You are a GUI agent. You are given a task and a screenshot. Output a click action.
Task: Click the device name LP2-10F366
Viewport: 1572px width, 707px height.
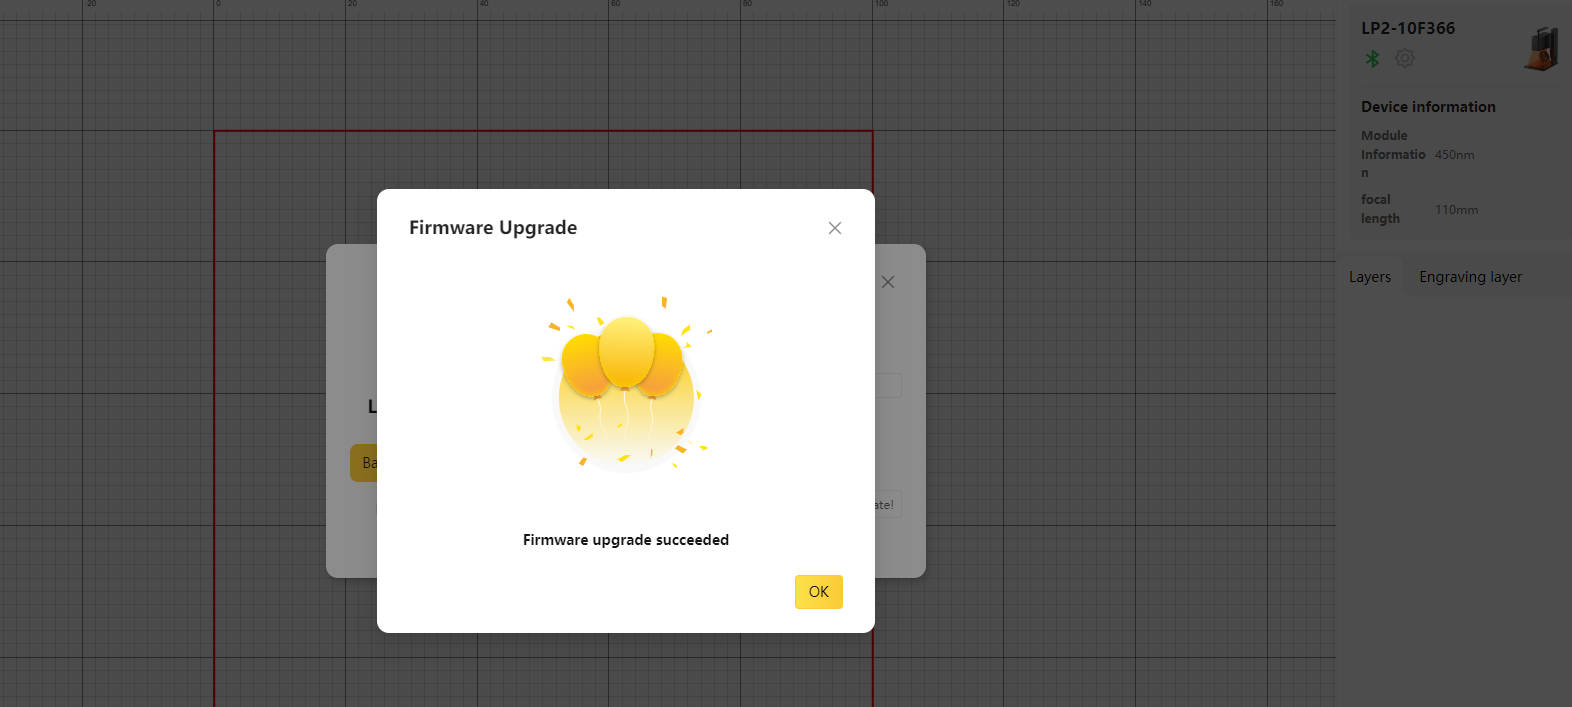(x=1407, y=28)
